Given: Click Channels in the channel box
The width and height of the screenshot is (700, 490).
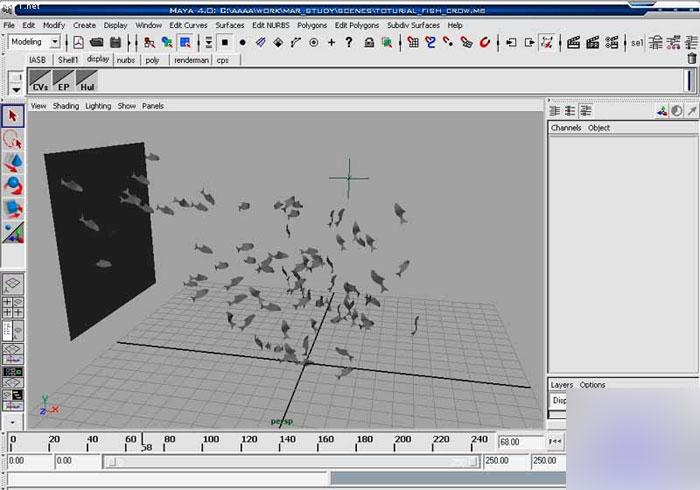Looking at the screenshot, I should click(565, 128).
